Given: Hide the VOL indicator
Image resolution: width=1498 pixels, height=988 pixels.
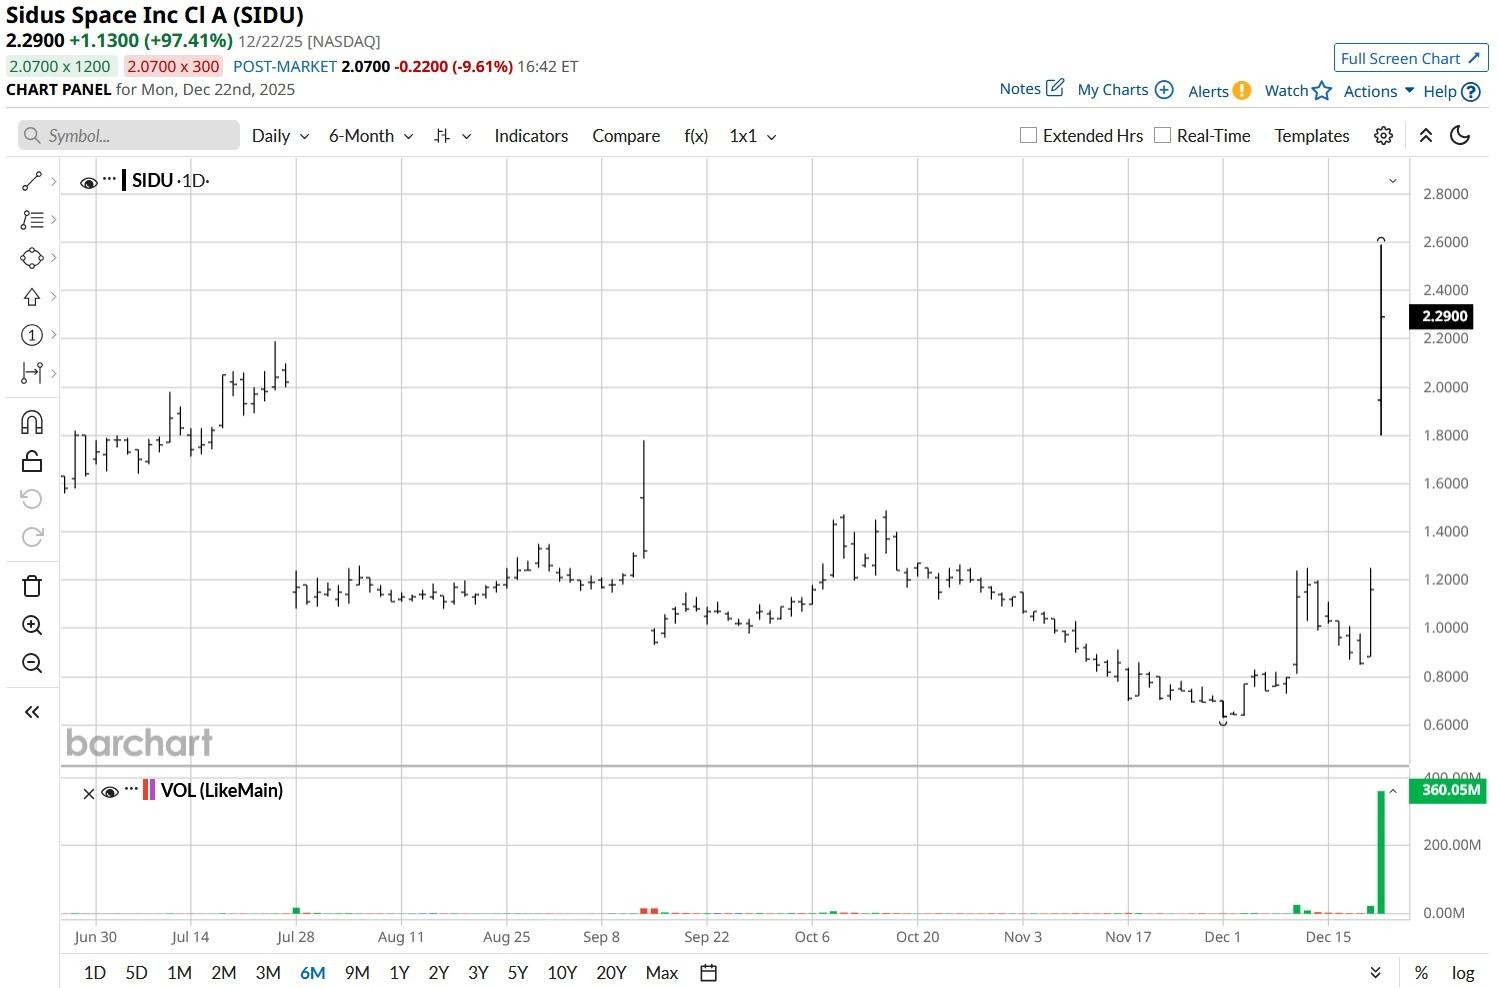Looking at the screenshot, I should [x=110, y=792].
